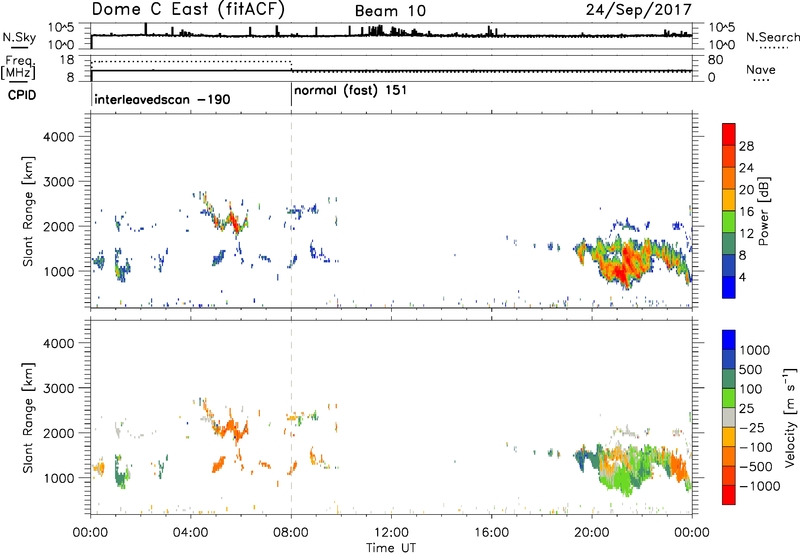Pick the teal Velocity segment between 100 and 500

tap(729, 379)
